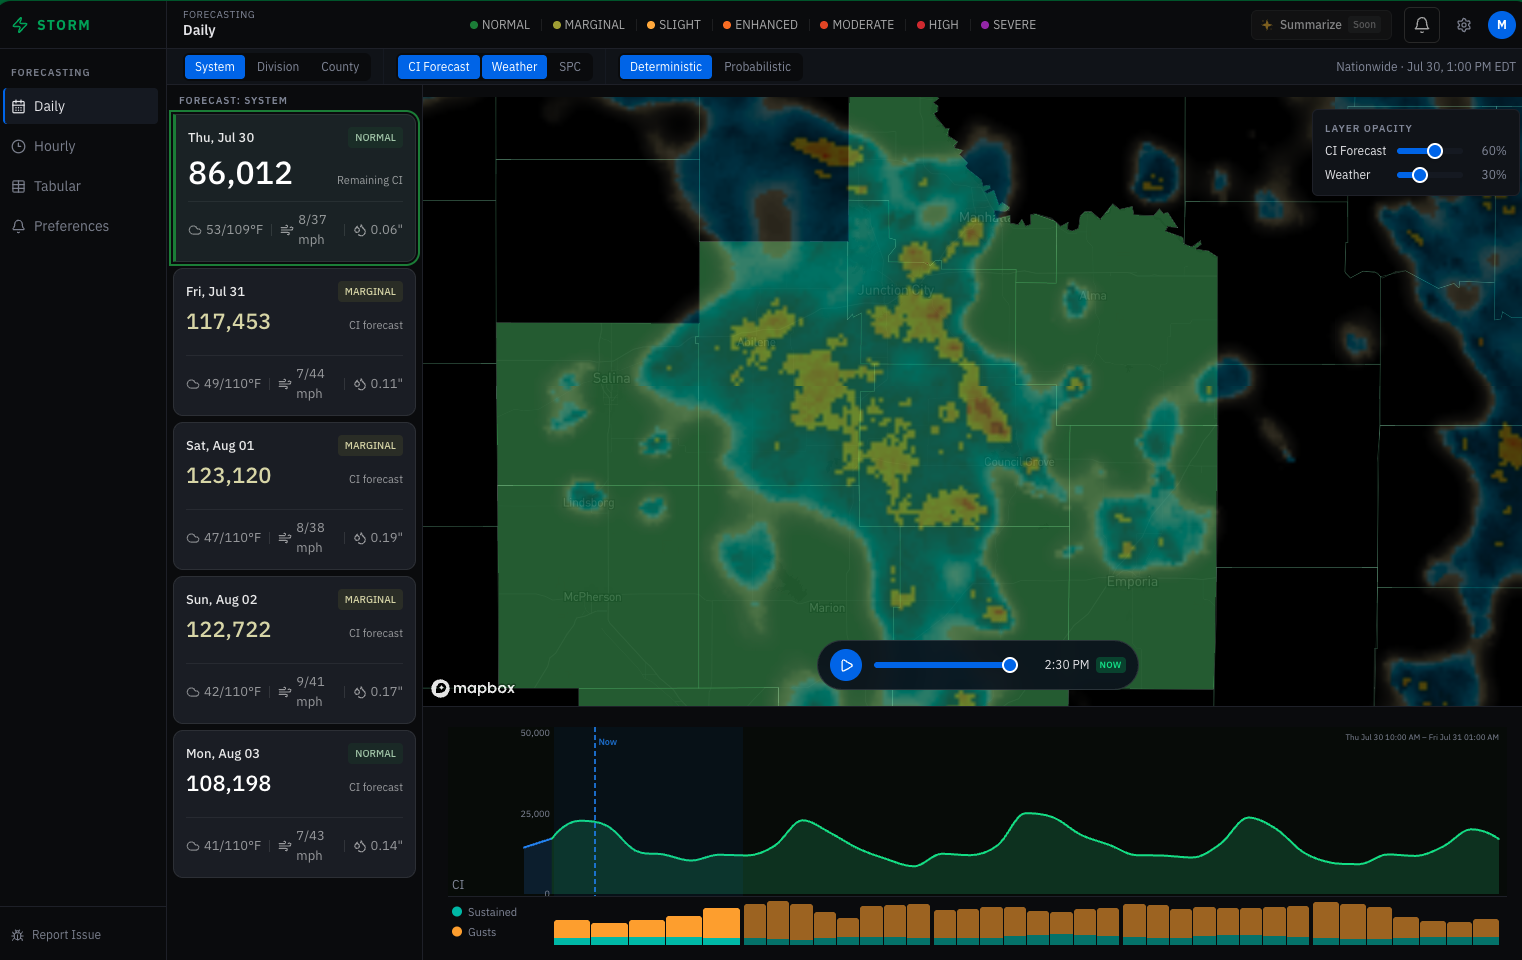
Task: Click the Now marker on CI chart
Action: point(608,742)
